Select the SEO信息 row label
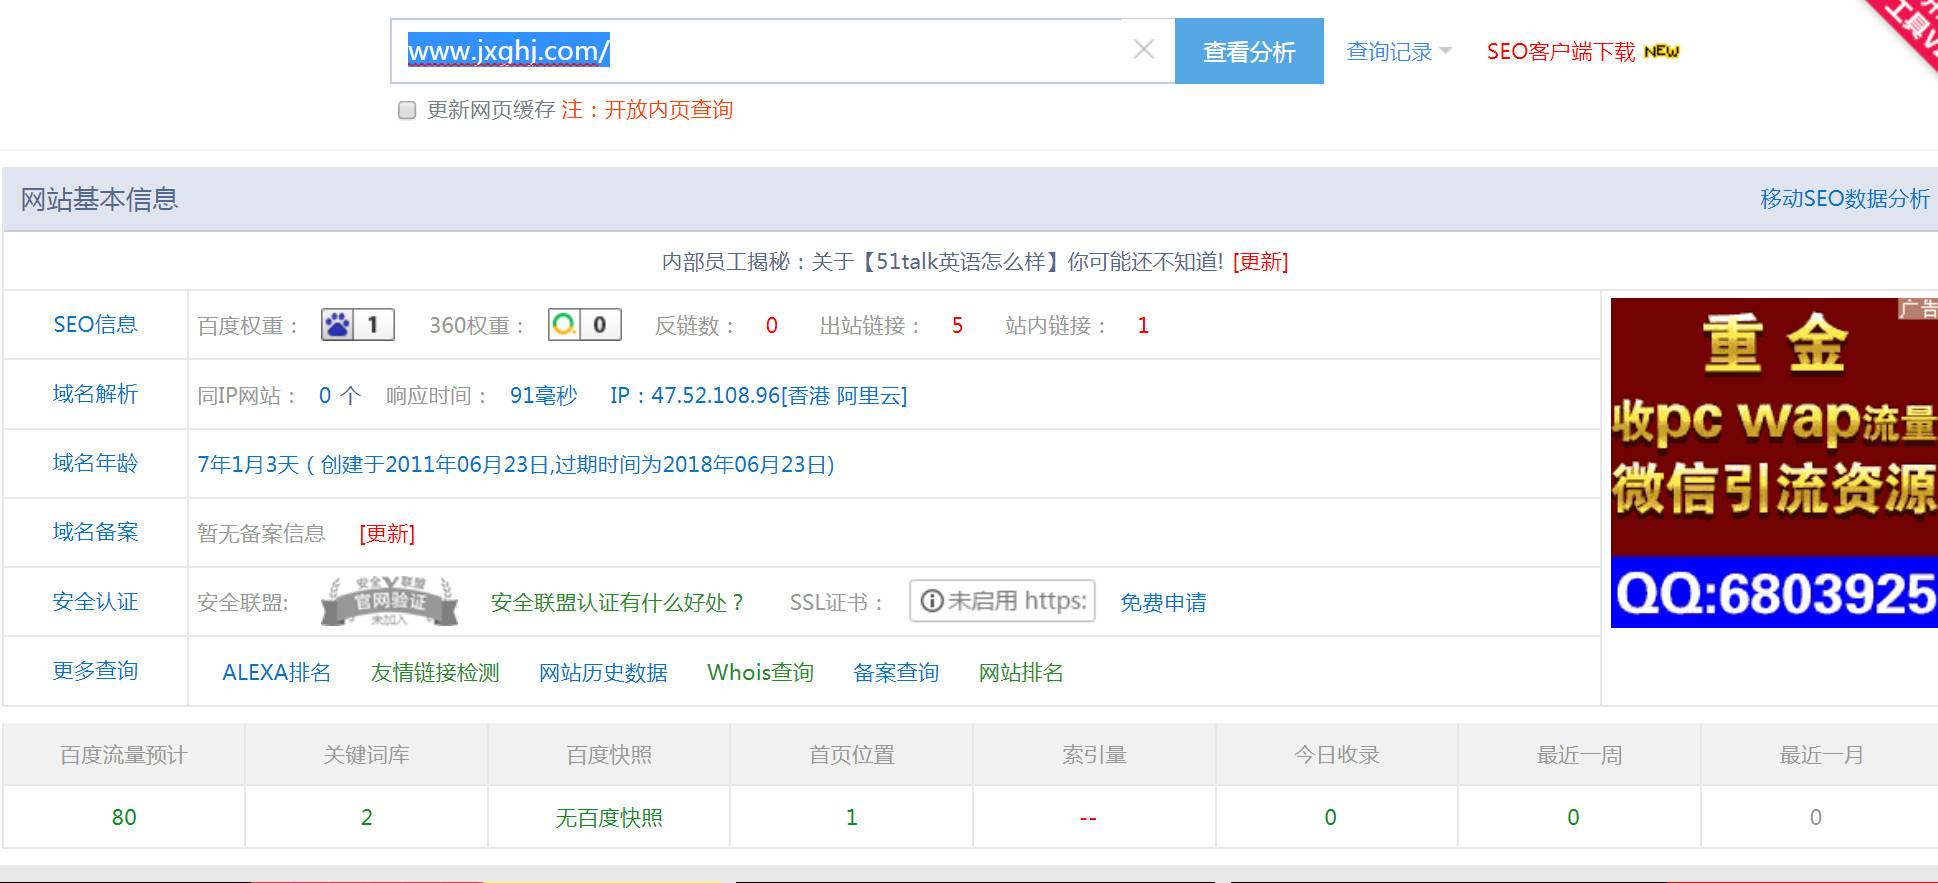 (x=95, y=324)
